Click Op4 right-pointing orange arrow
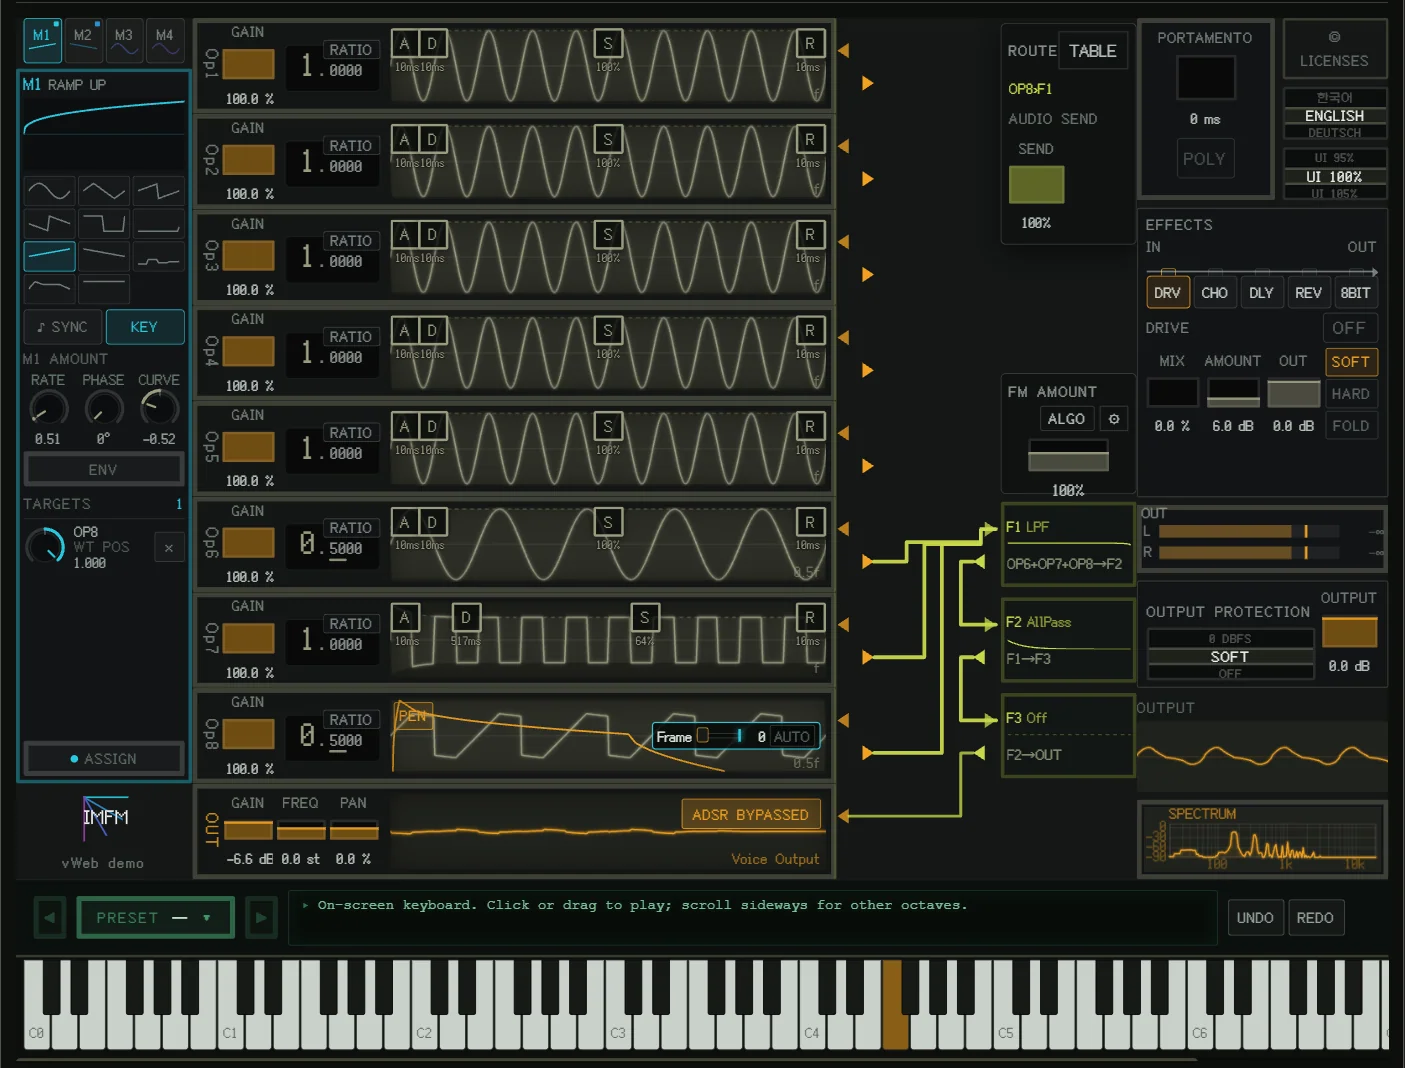1405x1068 pixels. [x=867, y=370]
